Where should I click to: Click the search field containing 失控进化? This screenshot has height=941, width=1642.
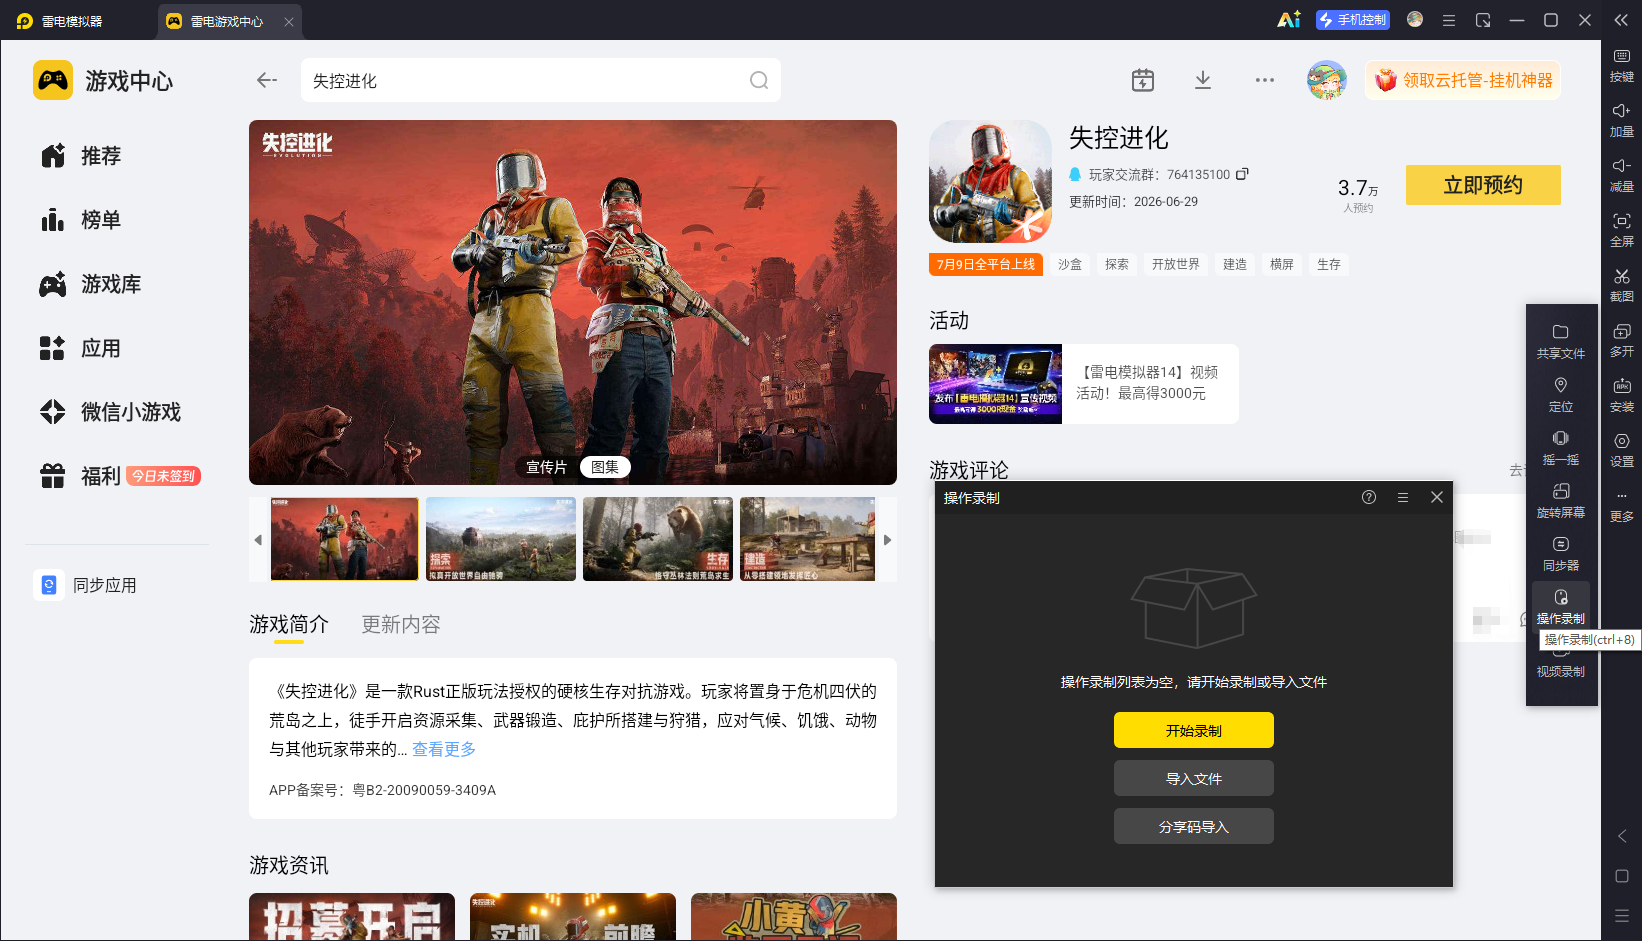[x=541, y=80]
